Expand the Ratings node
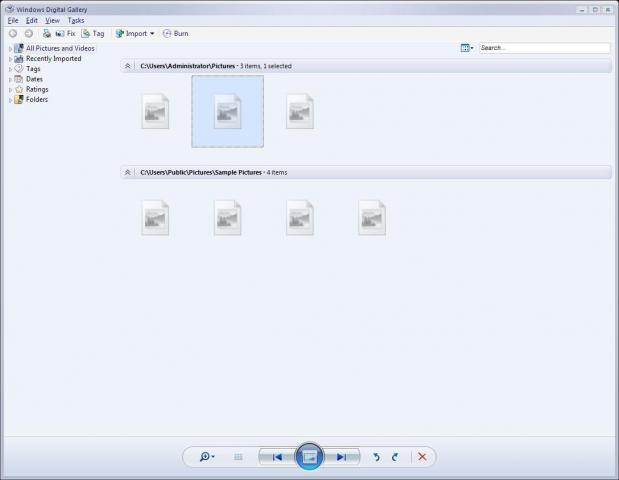The width and height of the screenshot is (619, 480). coord(10,90)
